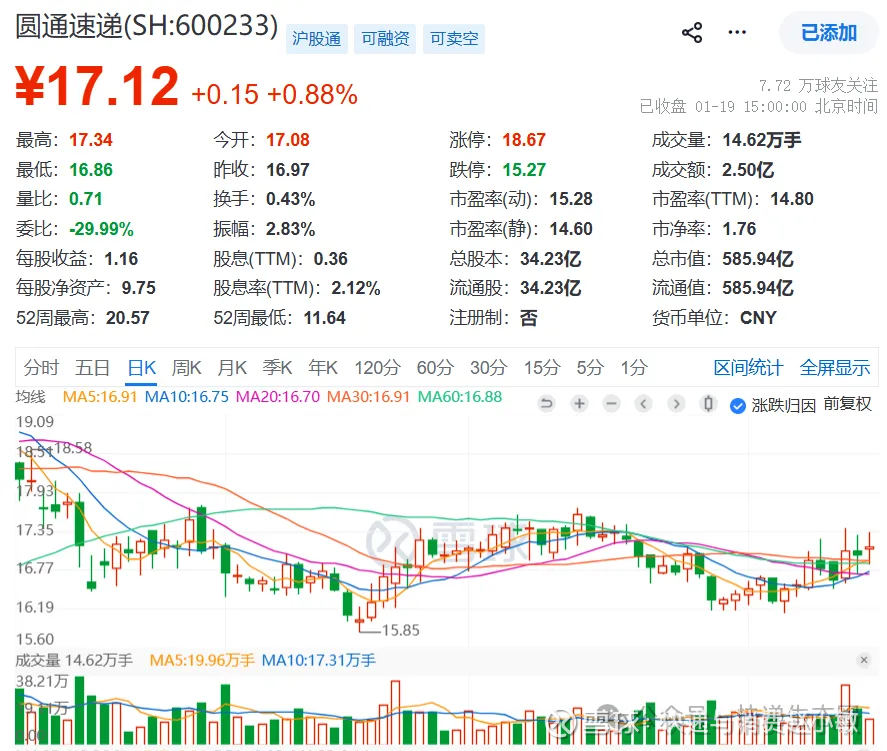Click the 52周最高 value 20.57
This screenshot has height=751, width=887.
128,318
